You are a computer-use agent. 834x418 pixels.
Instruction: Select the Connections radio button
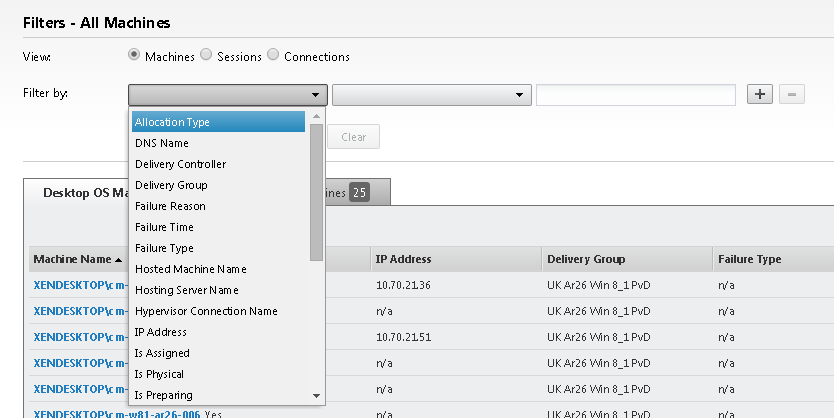point(274,56)
